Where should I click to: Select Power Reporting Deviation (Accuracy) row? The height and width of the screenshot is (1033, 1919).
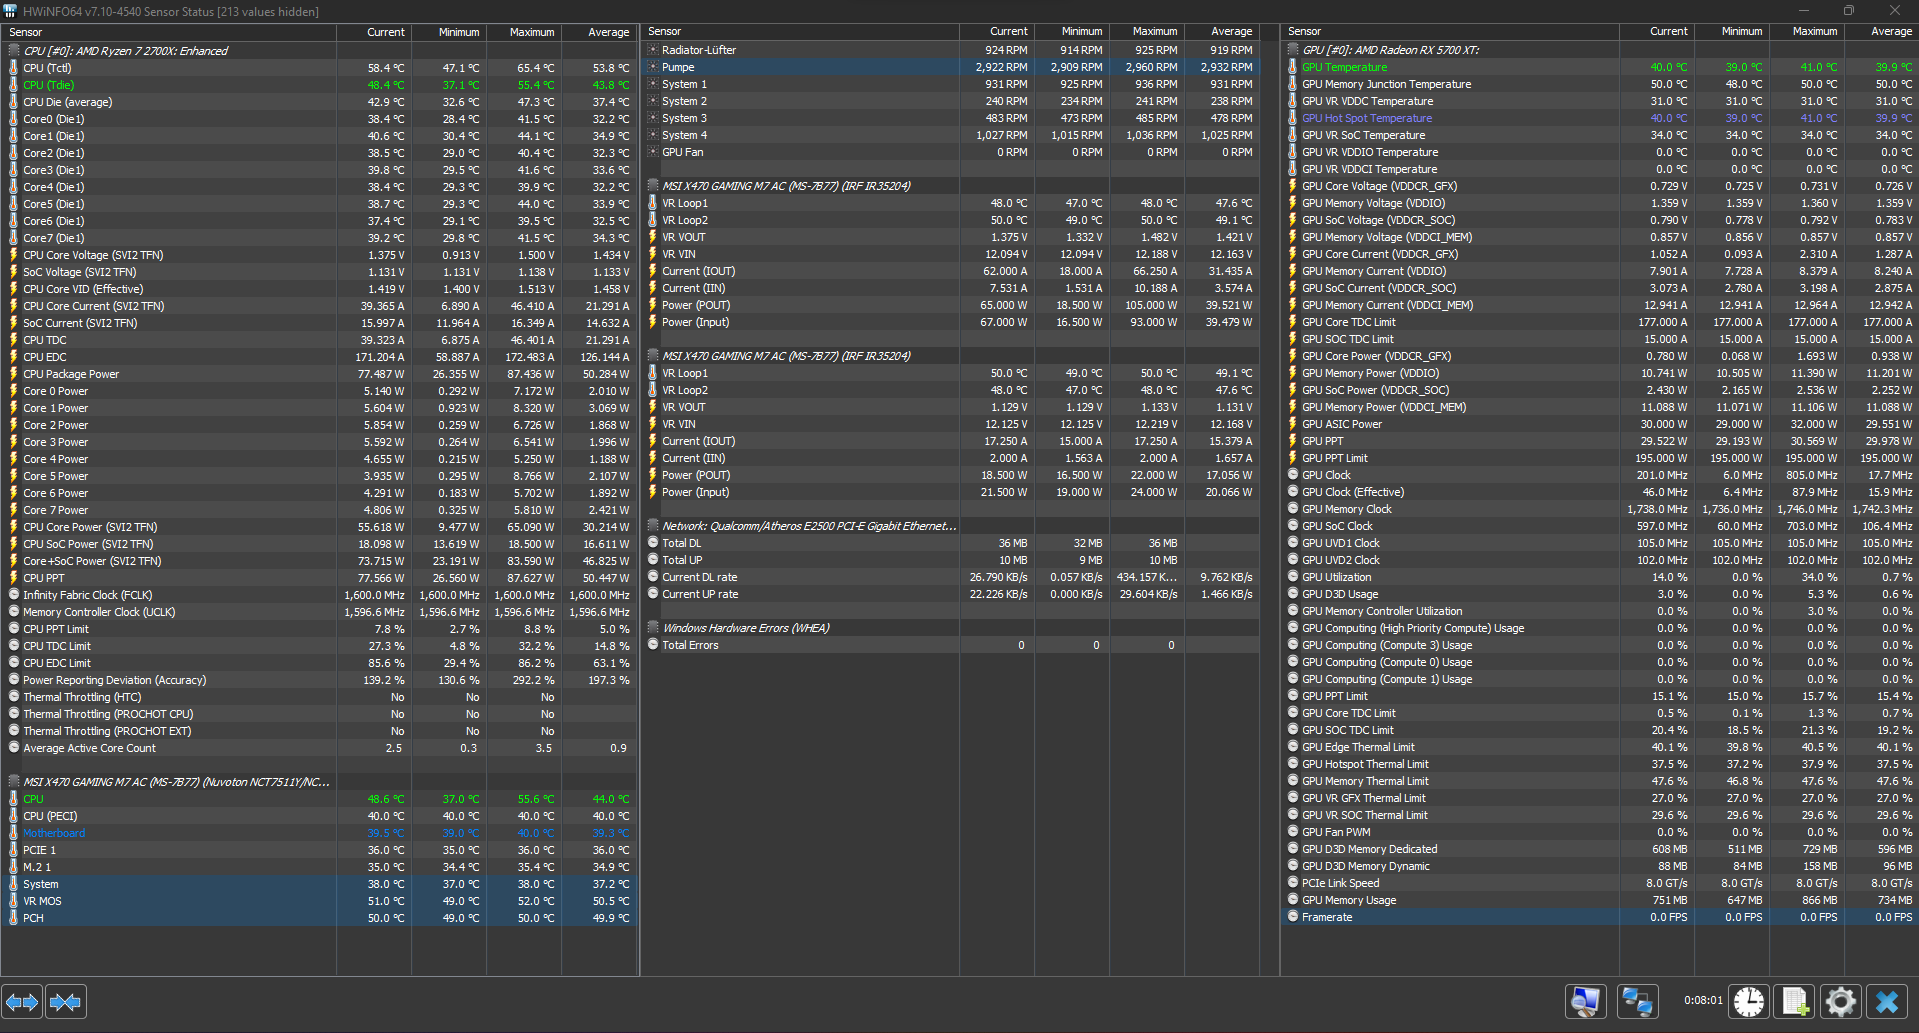[320, 680]
